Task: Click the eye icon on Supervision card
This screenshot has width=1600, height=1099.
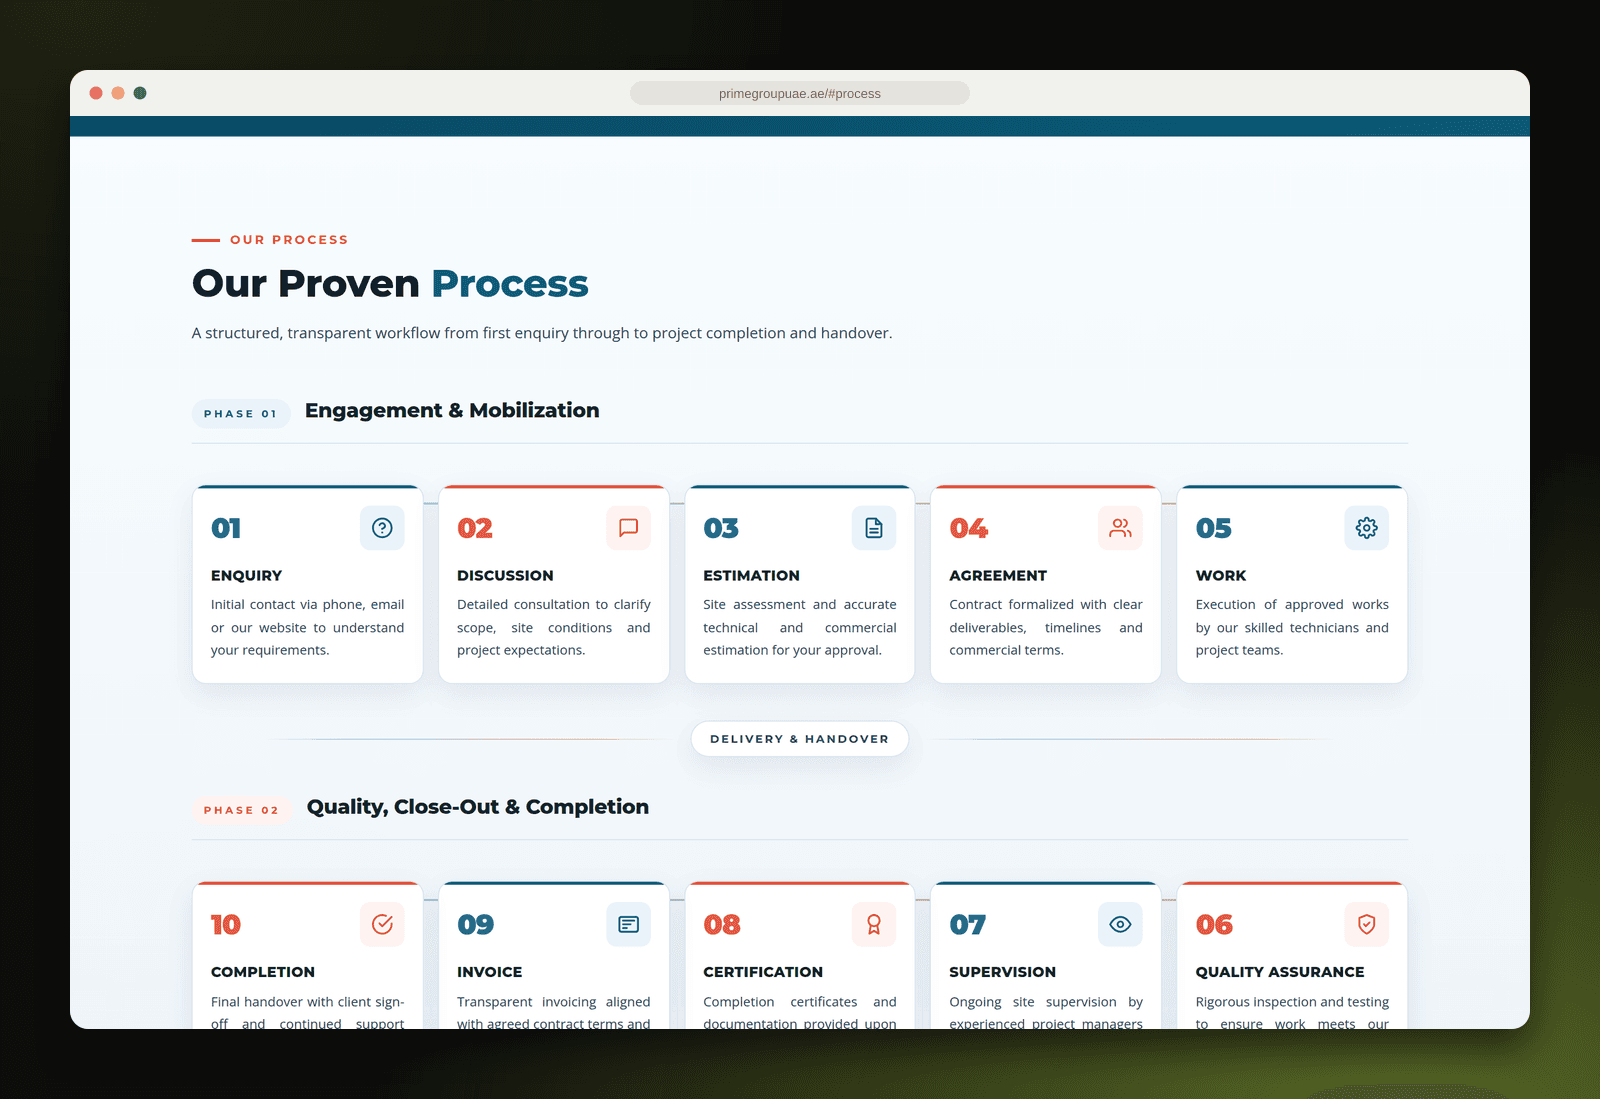Action: pos(1120,925)
